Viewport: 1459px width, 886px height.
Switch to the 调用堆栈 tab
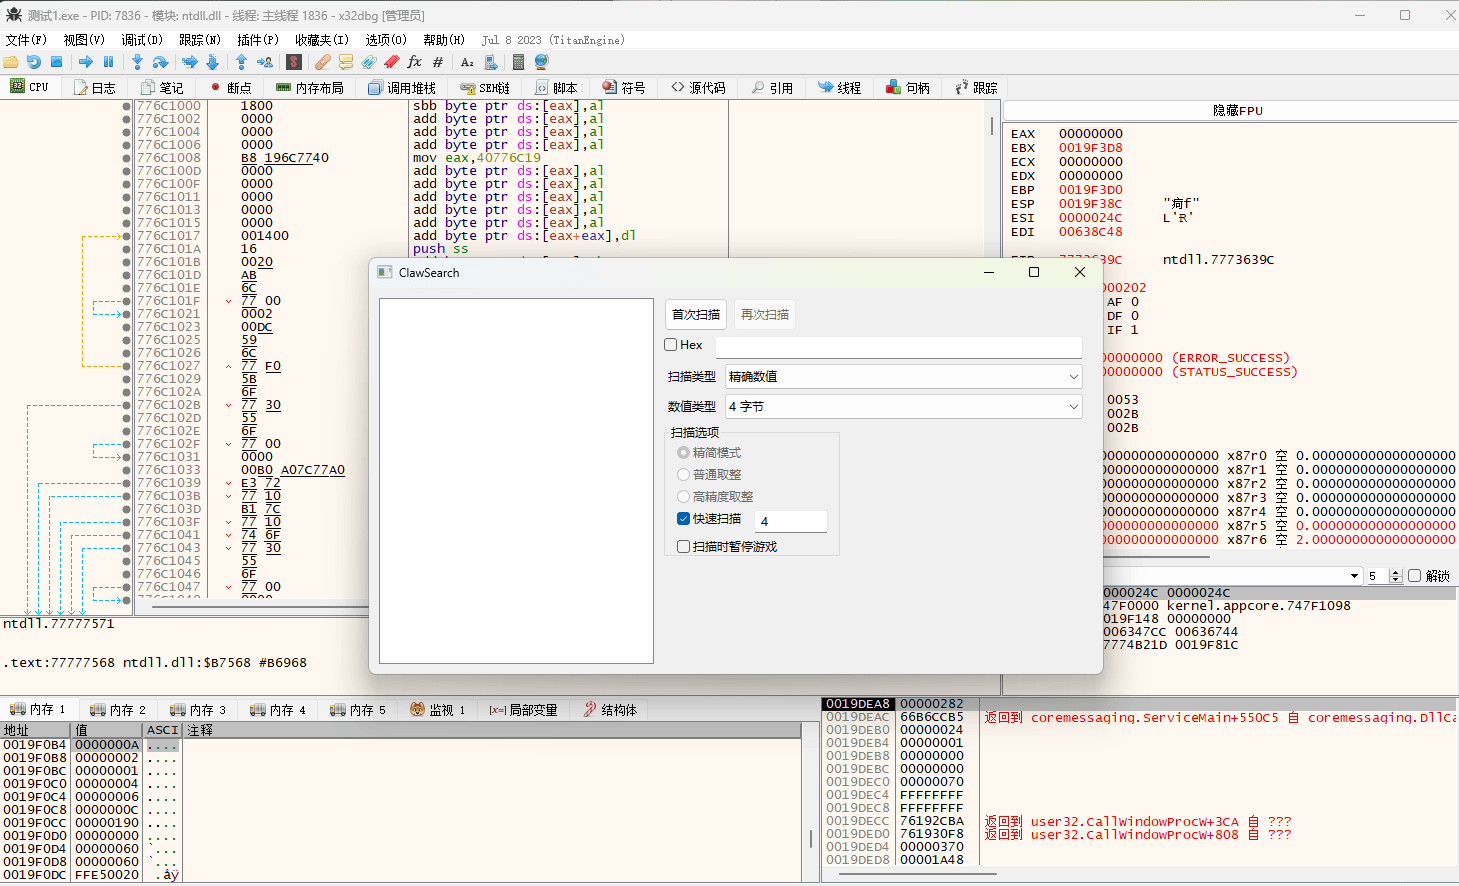[402, 88]
